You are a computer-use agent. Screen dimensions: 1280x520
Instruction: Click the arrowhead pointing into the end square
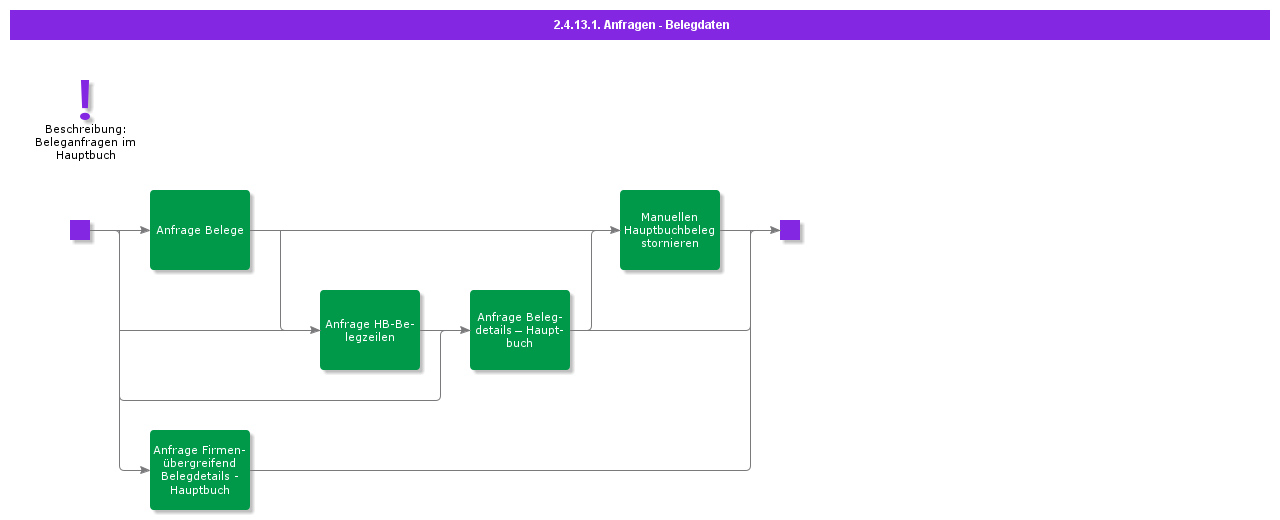tap(774, 230)
